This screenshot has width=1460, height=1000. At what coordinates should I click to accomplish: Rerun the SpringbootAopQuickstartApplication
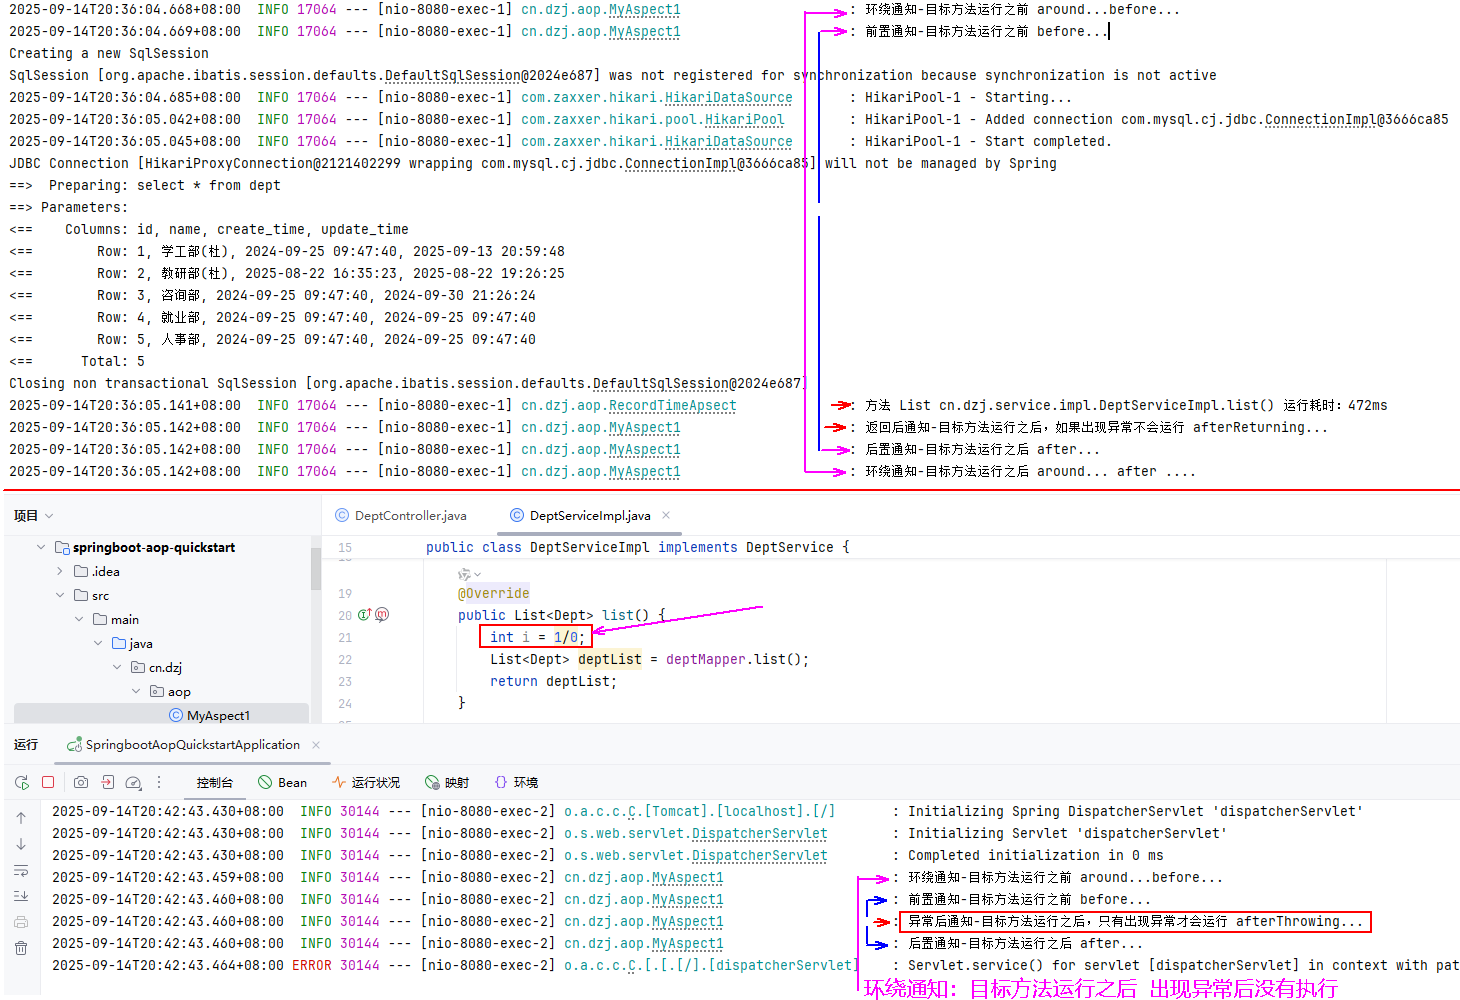(x=22, y=782)
